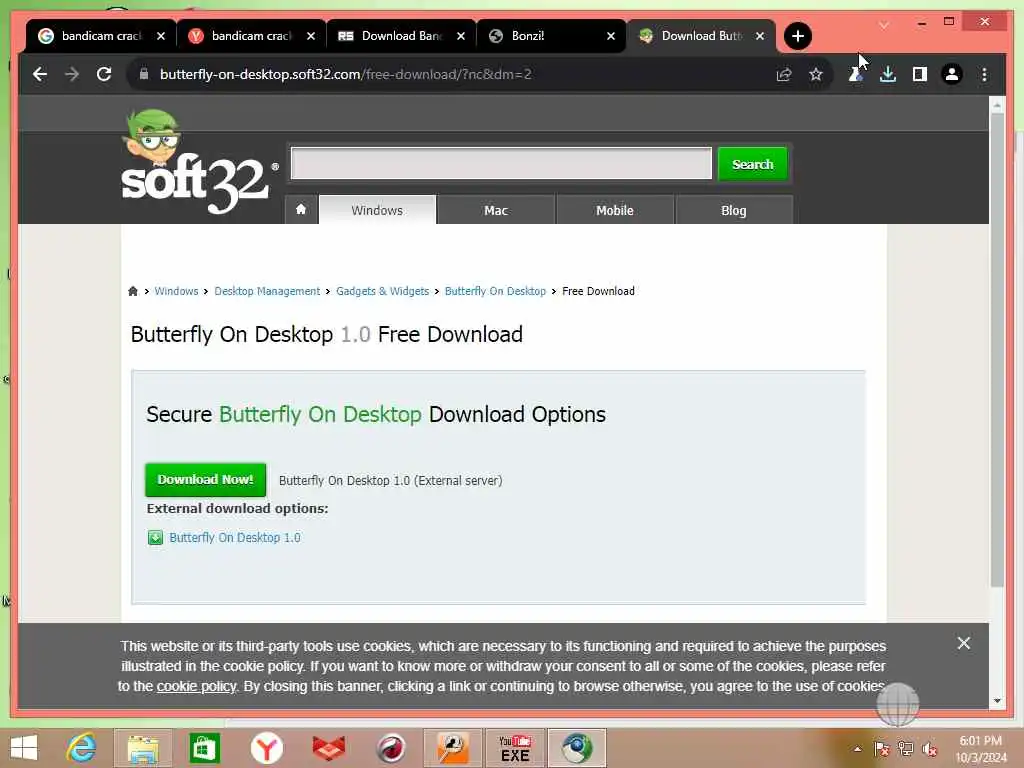
Task: Click the Butterfly On Desktop breadcrumb link
Action: pos(495,291)
